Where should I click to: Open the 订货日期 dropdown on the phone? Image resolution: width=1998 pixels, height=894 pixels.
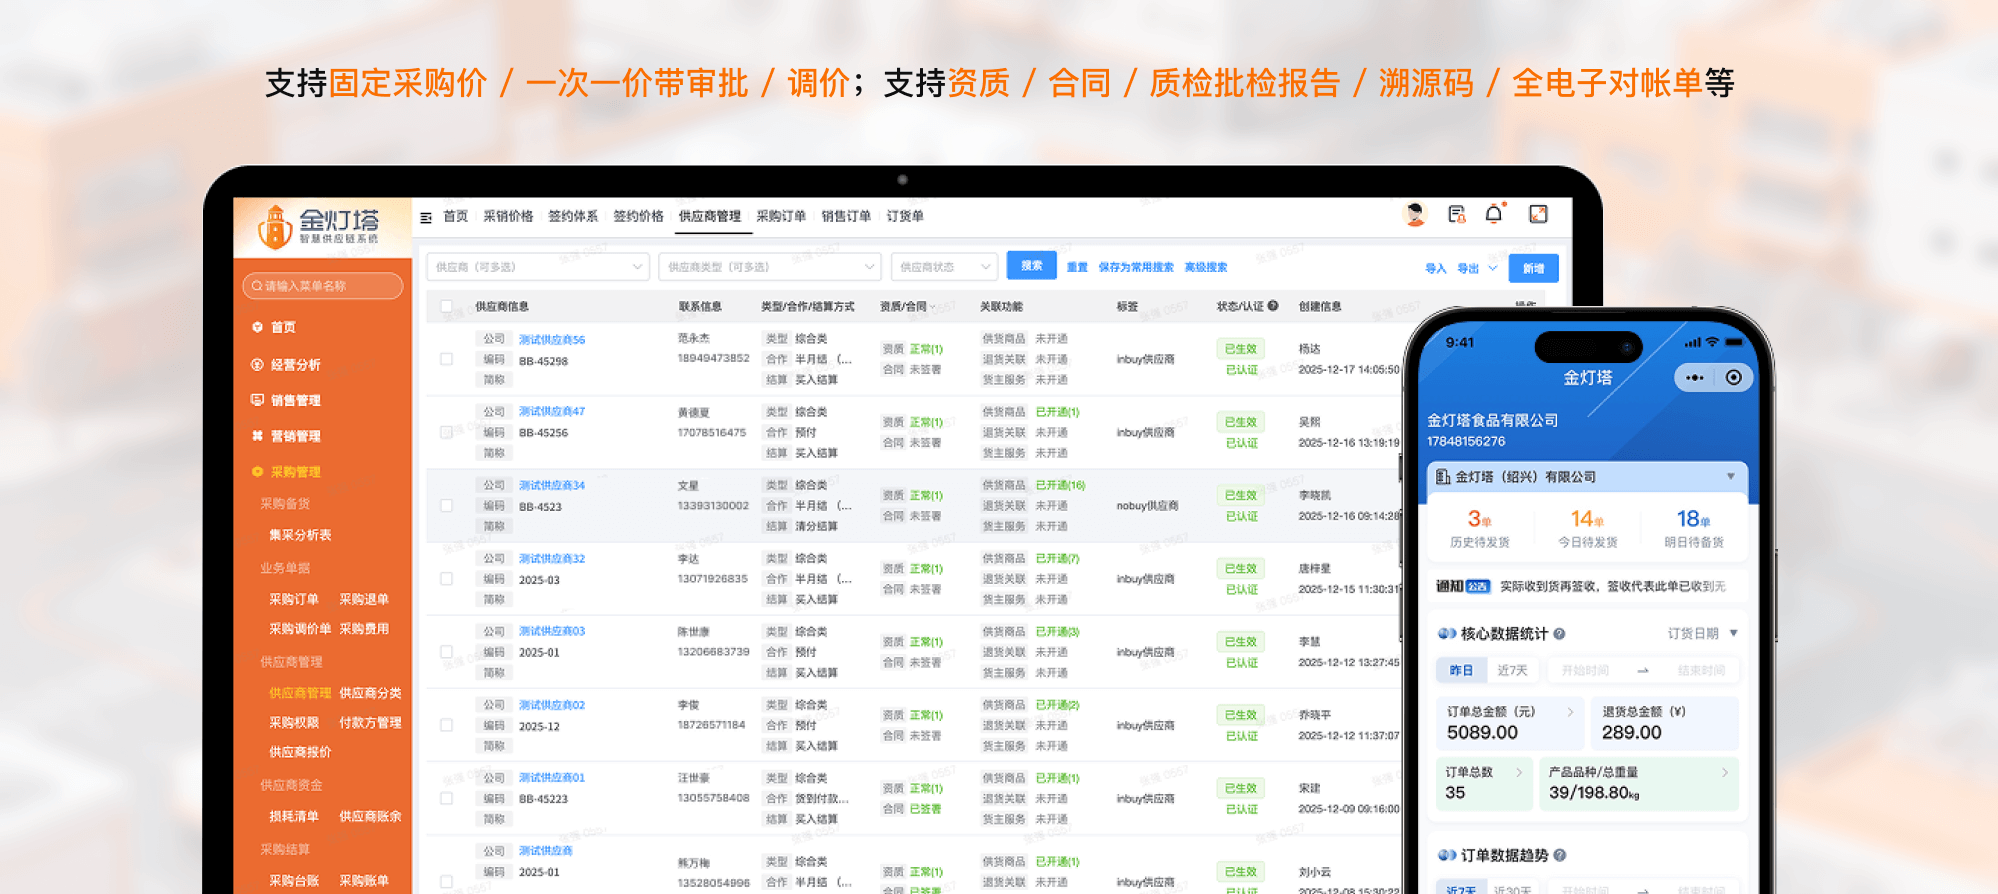coord(1703,634)
